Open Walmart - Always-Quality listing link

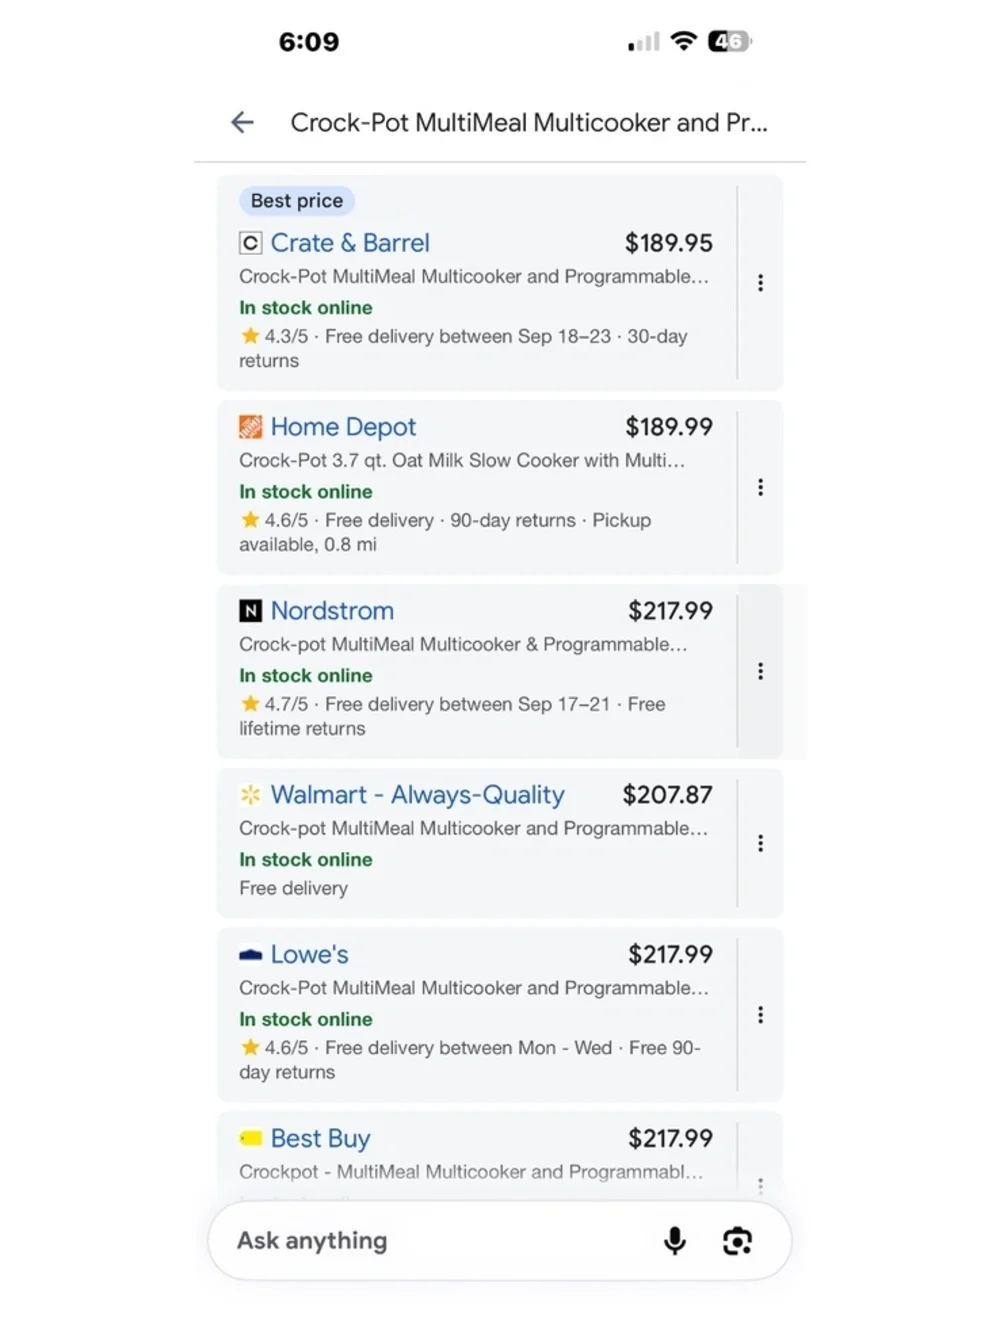(x=418, y=795)
